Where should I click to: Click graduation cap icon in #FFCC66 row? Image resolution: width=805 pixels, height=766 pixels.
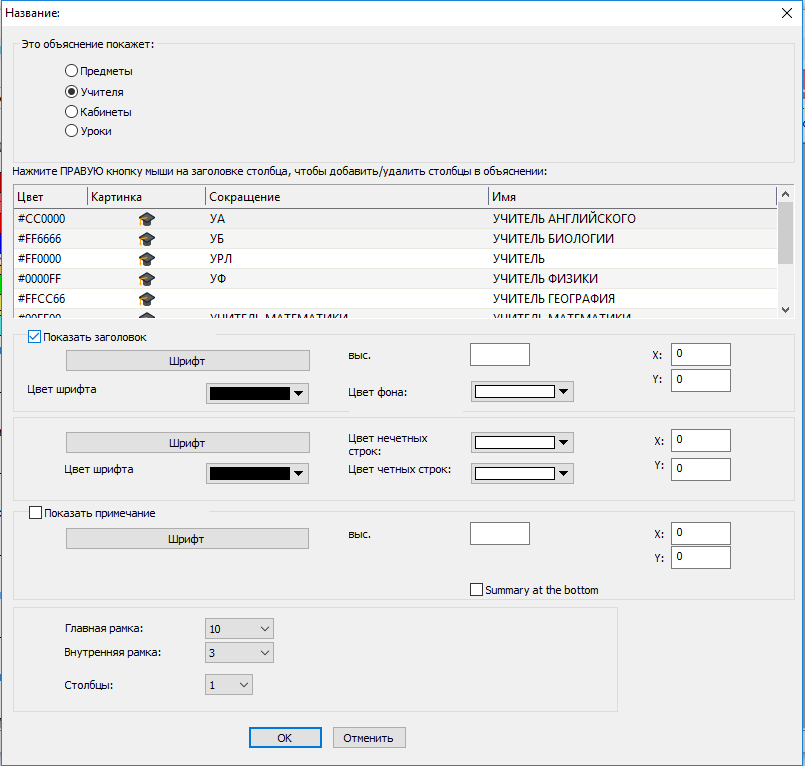pos(147,299)
